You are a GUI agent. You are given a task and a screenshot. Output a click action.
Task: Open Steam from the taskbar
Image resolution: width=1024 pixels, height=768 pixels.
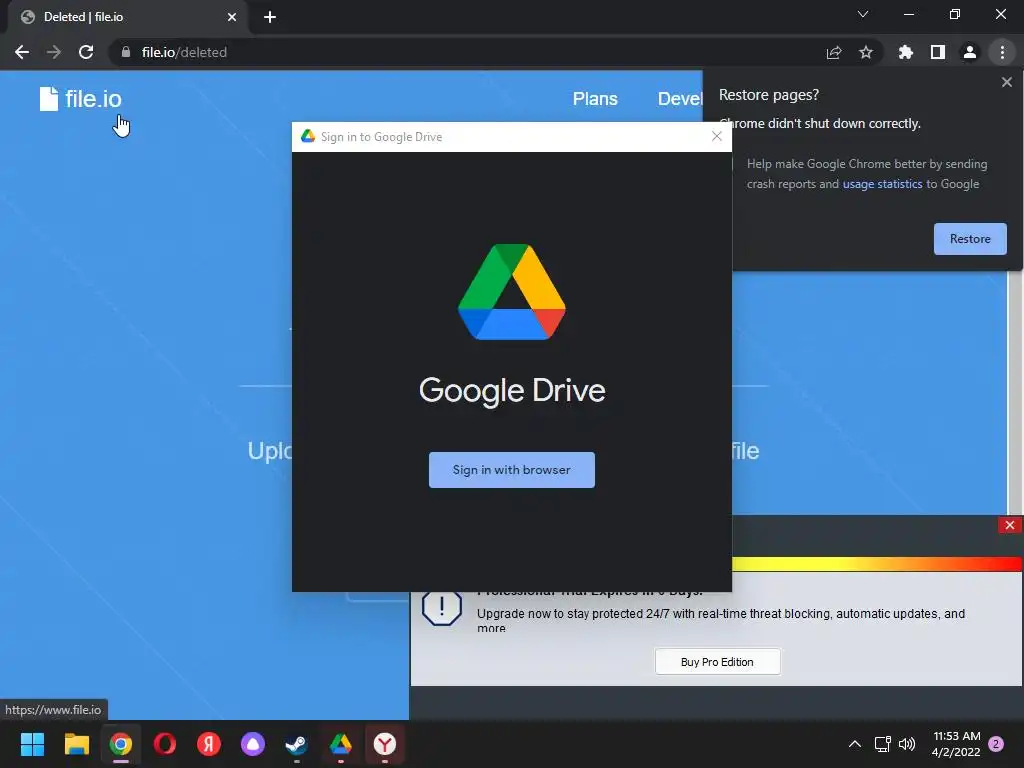tap(296, 744)
